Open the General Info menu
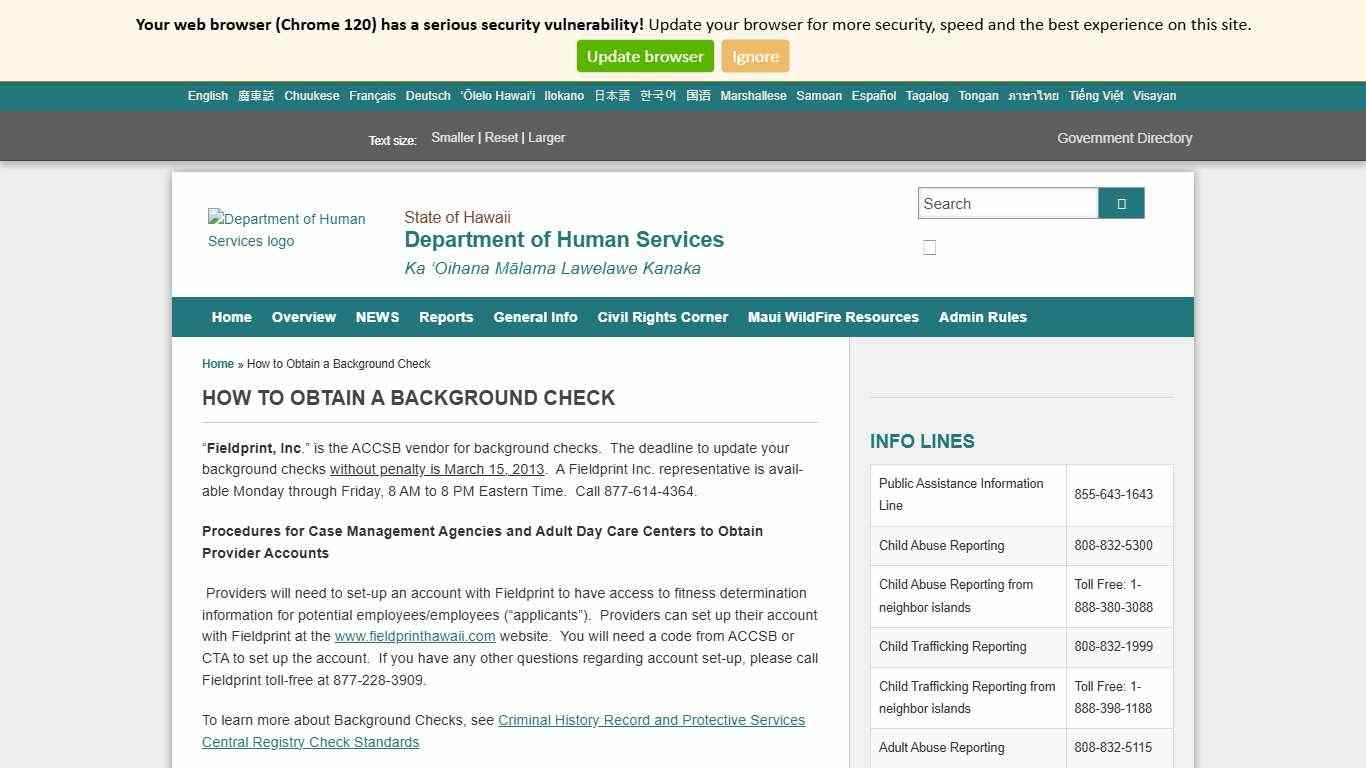The image size is (1366, 768). (x=535, y=317)
